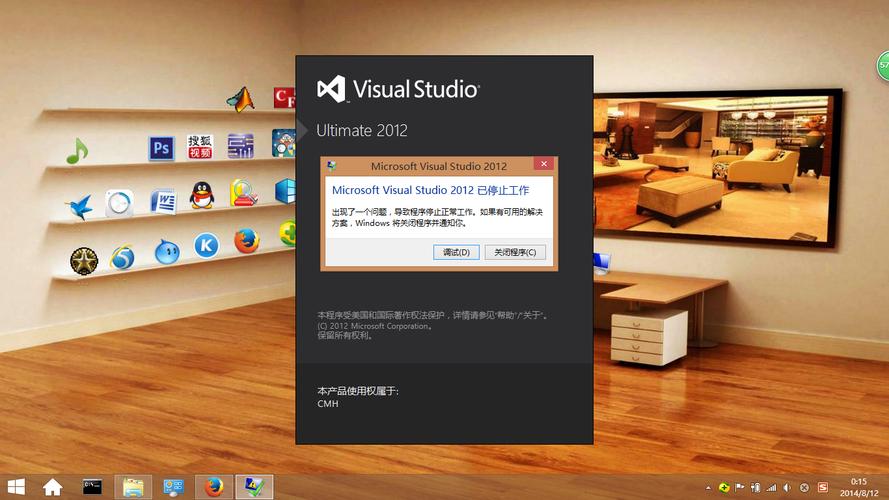This screenshot has width=889, height=500.
Task: Click the 'CMH' licensee name text
Action: [328, 404]
